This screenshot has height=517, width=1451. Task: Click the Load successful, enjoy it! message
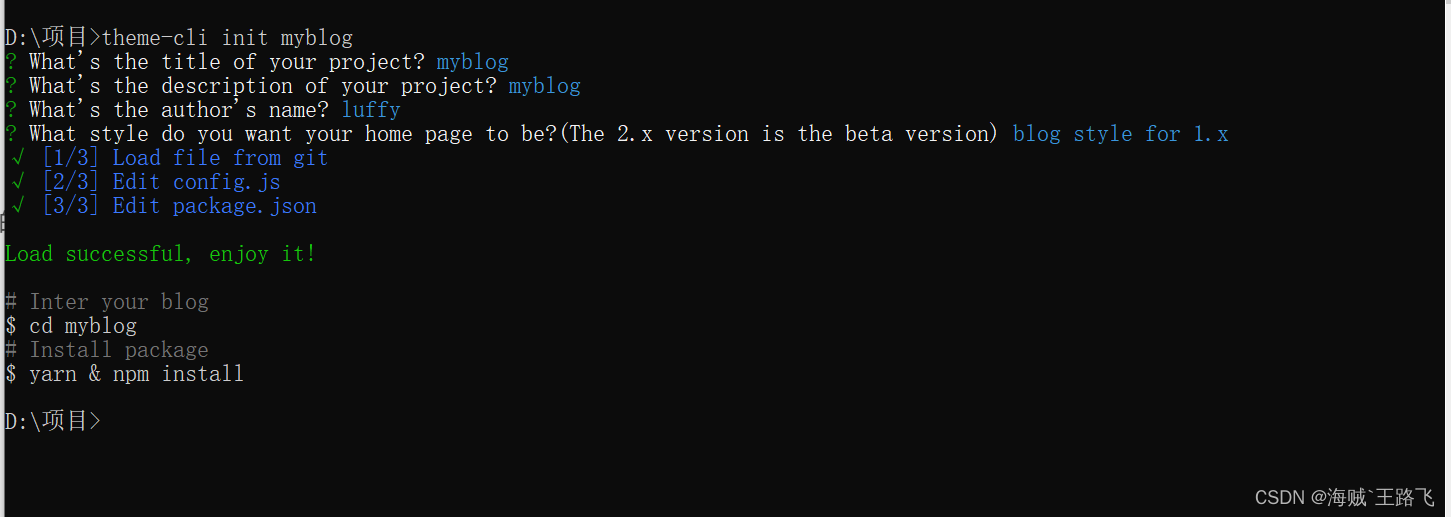click(x=160, y=254)
